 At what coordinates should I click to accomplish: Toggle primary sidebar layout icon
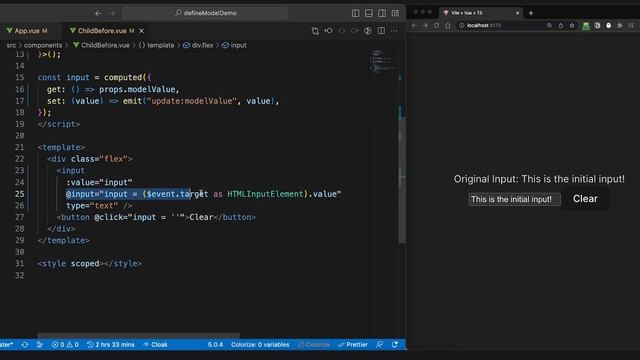pos(356,13)
